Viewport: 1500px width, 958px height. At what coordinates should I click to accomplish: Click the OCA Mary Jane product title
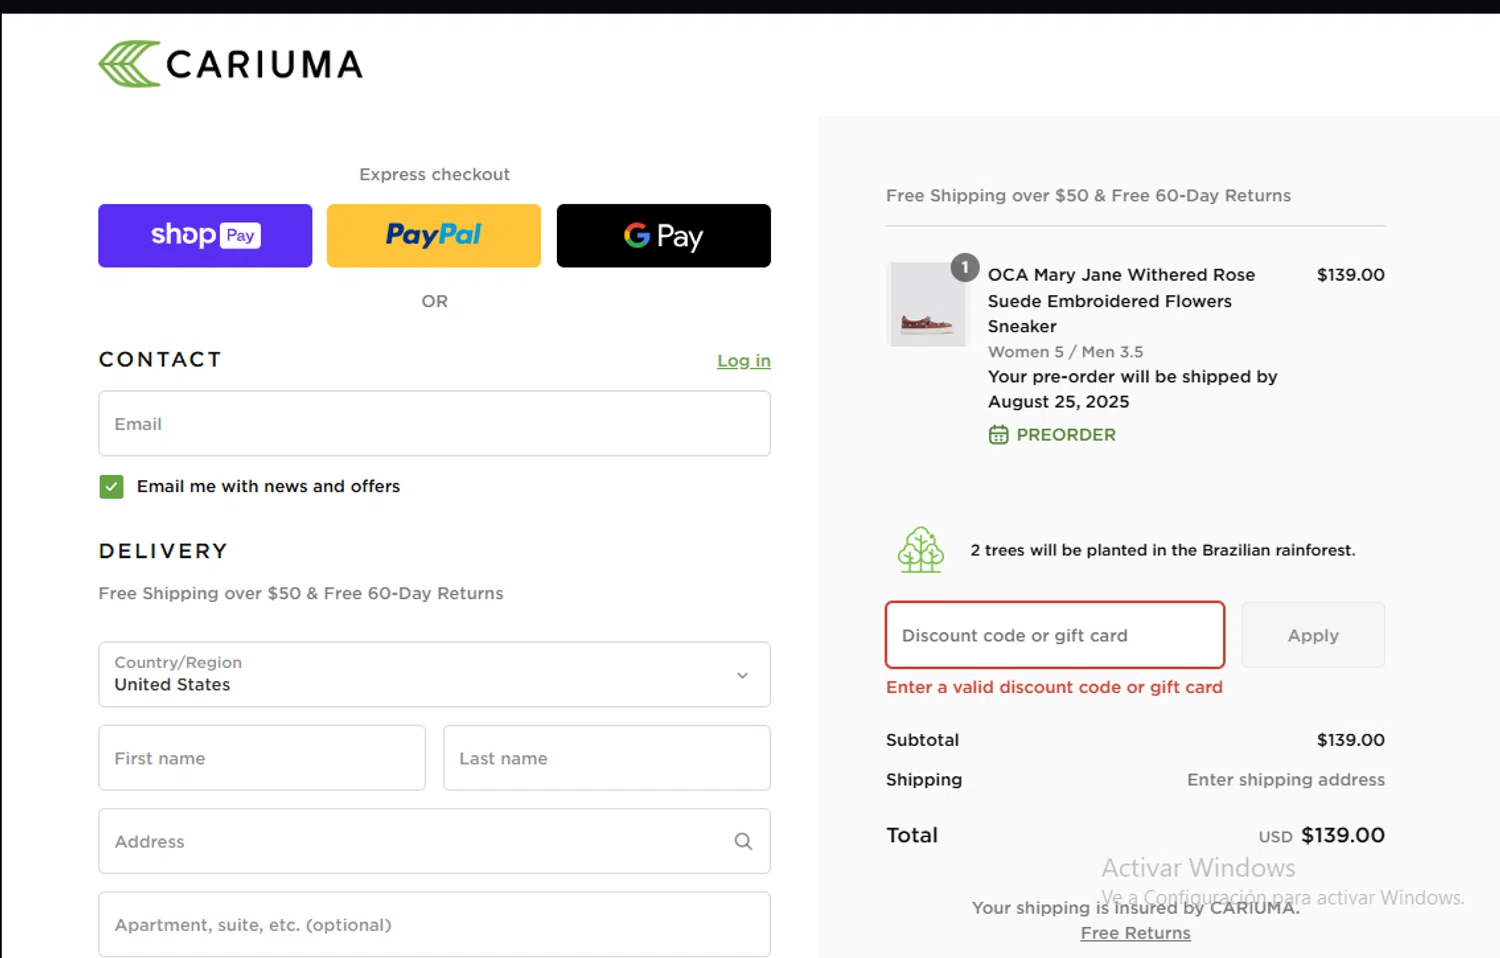(1122, 300)
